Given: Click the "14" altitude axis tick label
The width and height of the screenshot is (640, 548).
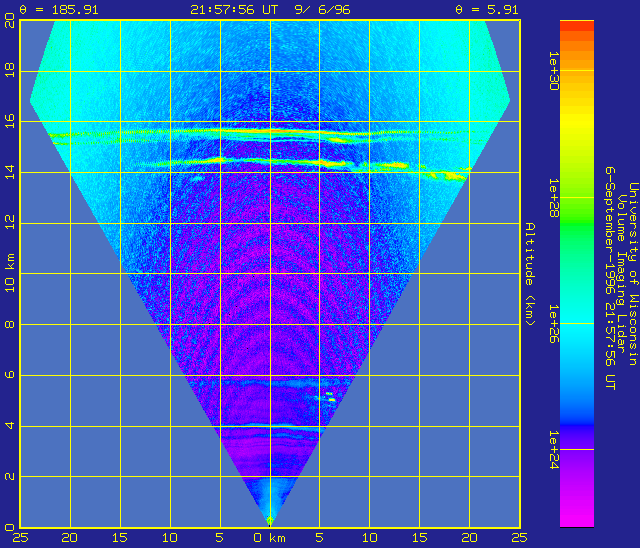Looking at the screenshot, I should pyautogui.click(x=10, y=171).
